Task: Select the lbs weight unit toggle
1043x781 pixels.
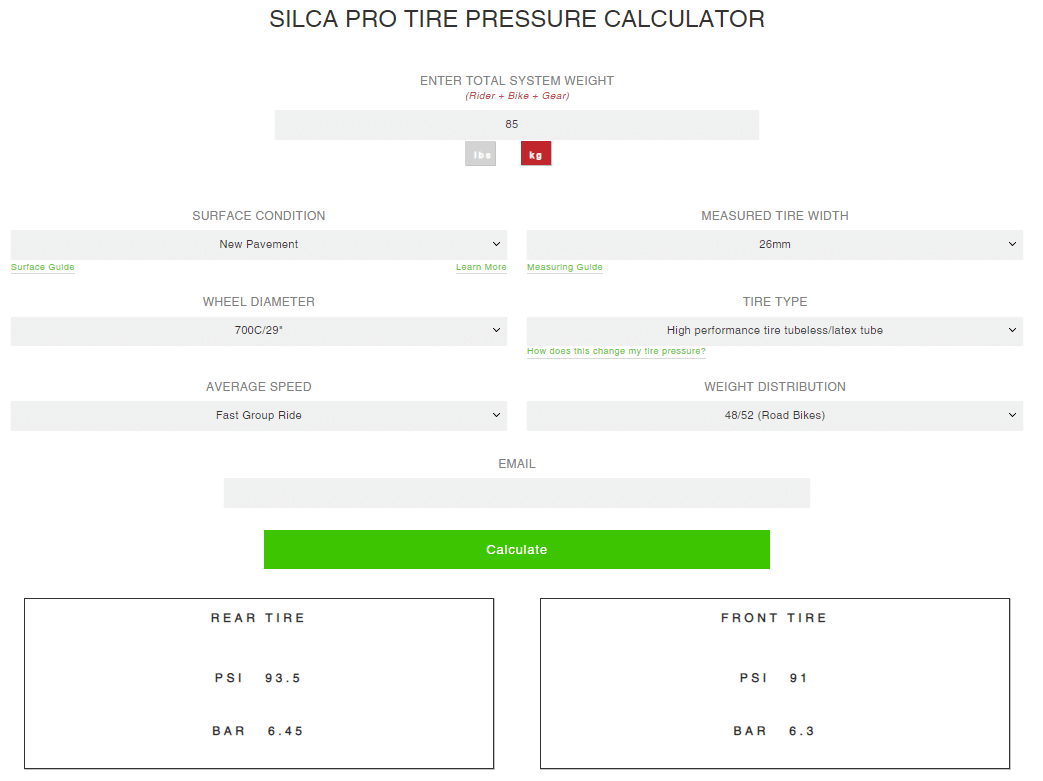Action: click(x=480, y=154)
